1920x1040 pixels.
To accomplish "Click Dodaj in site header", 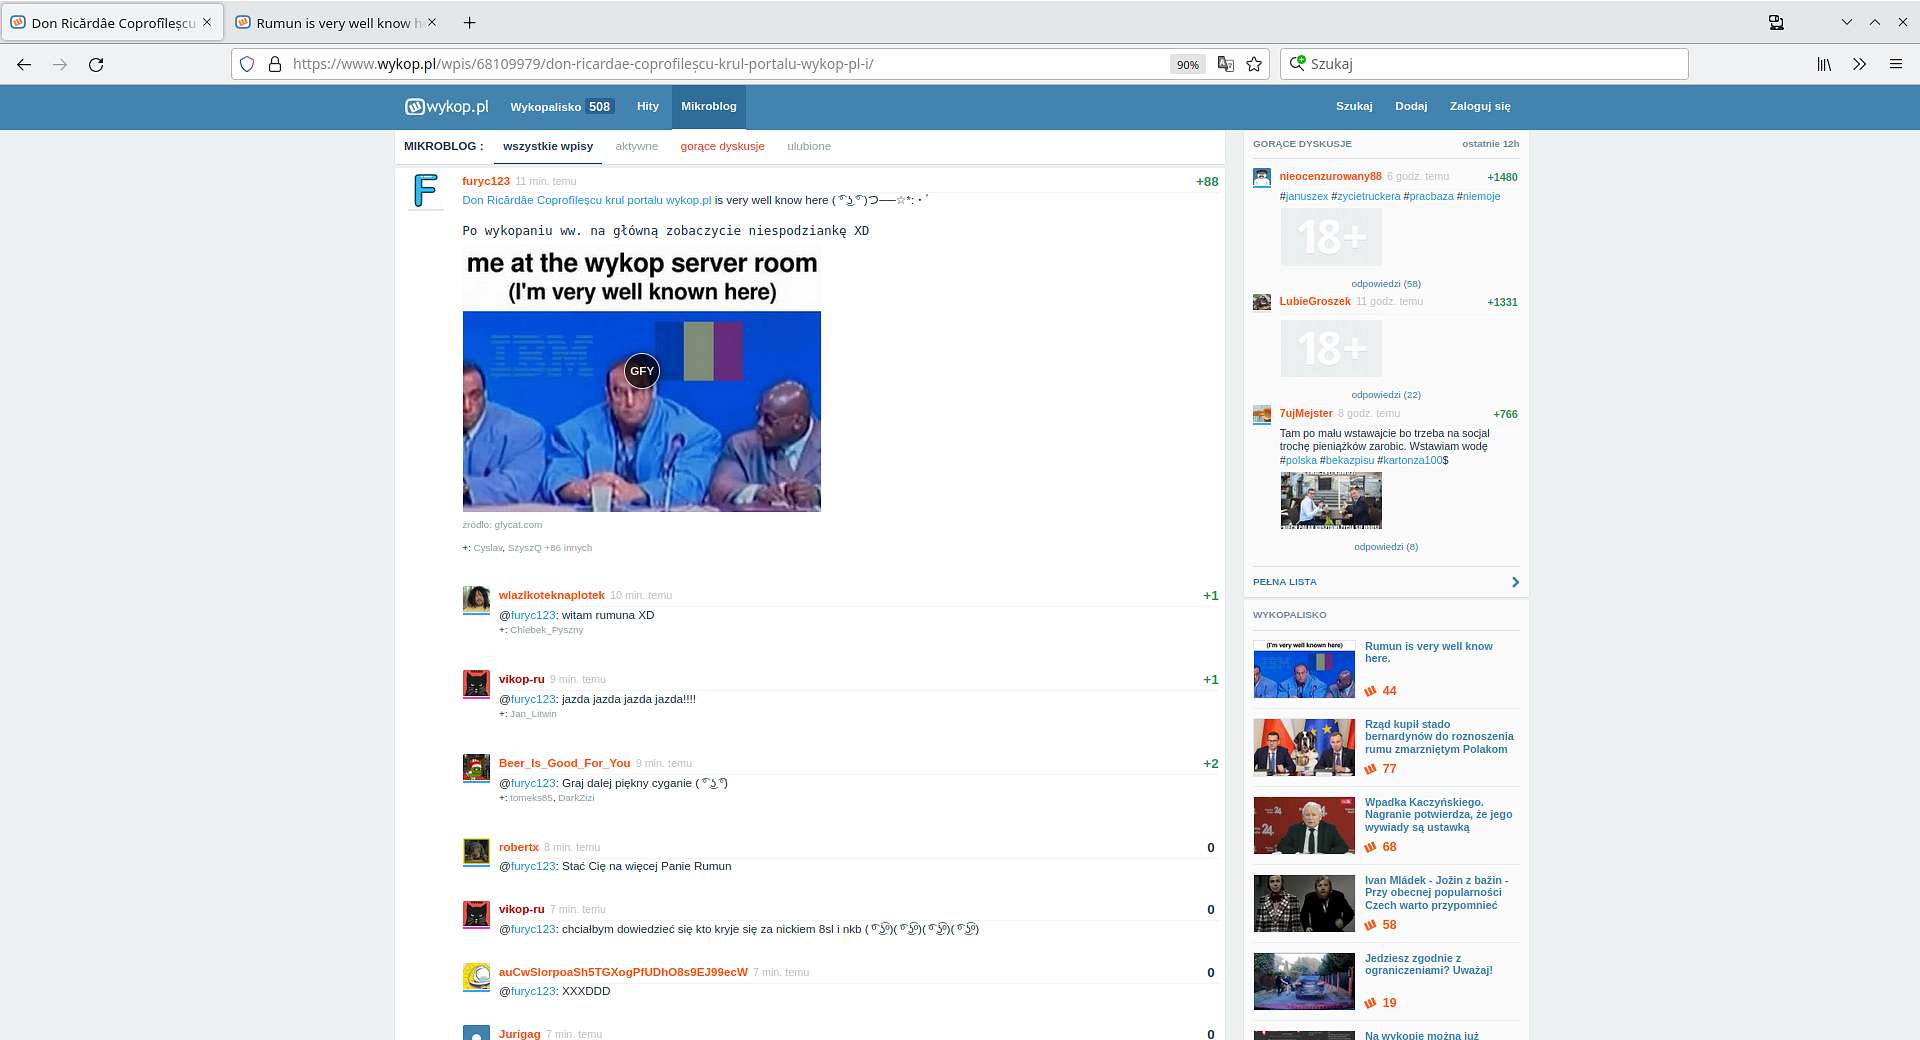I will [x=1411, y=106].
